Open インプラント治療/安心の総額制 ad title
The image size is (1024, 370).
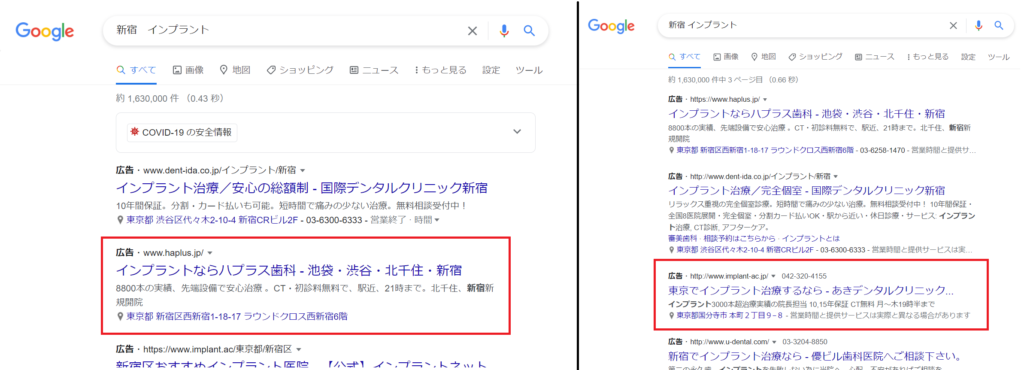coord(302,188)
